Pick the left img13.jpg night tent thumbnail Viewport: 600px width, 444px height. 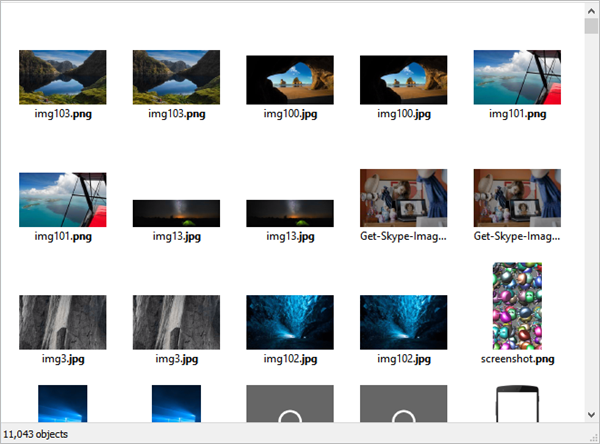[176, 213]
